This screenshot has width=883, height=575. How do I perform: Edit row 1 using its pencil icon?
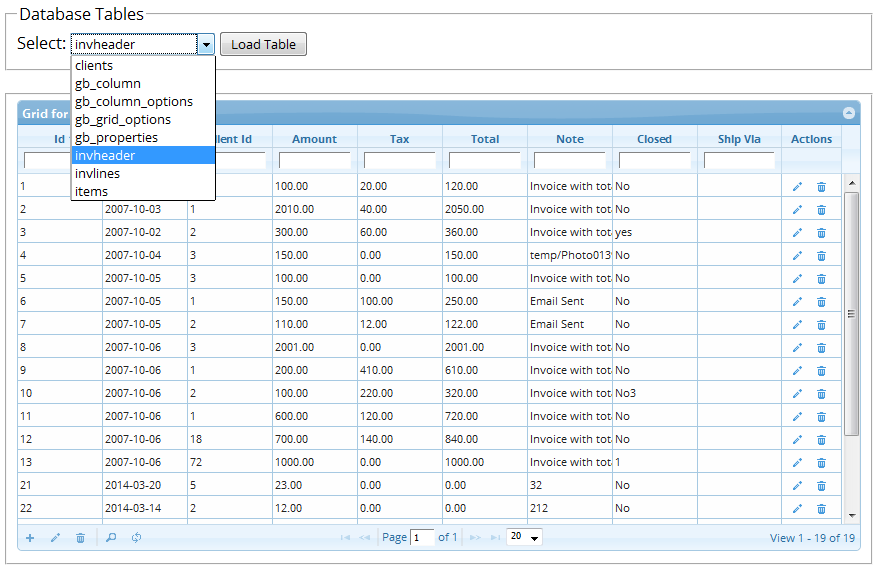point(797,186)
